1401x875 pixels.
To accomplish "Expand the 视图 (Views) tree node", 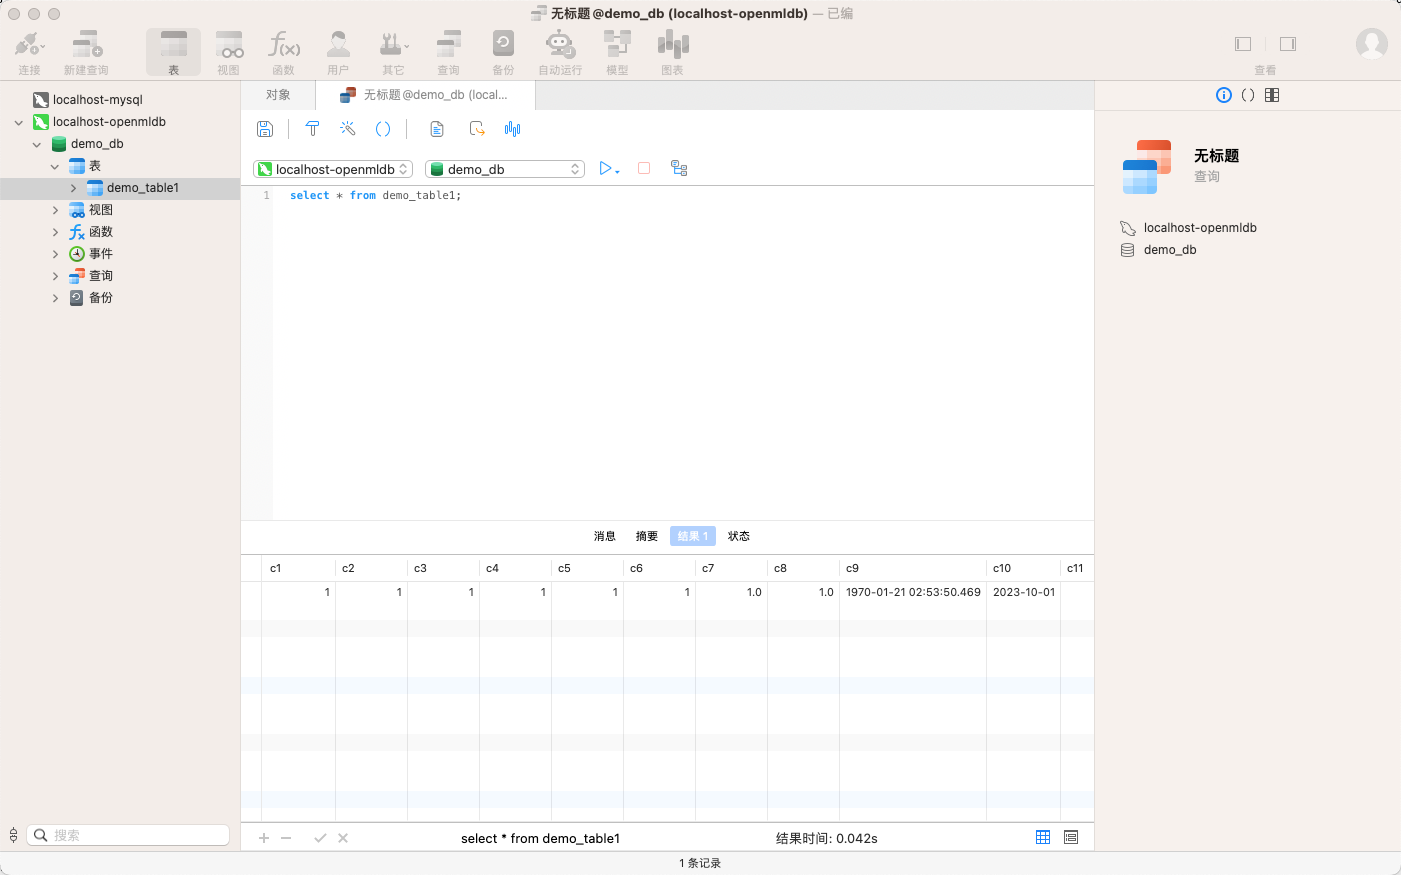I will [x=55, y=210].
